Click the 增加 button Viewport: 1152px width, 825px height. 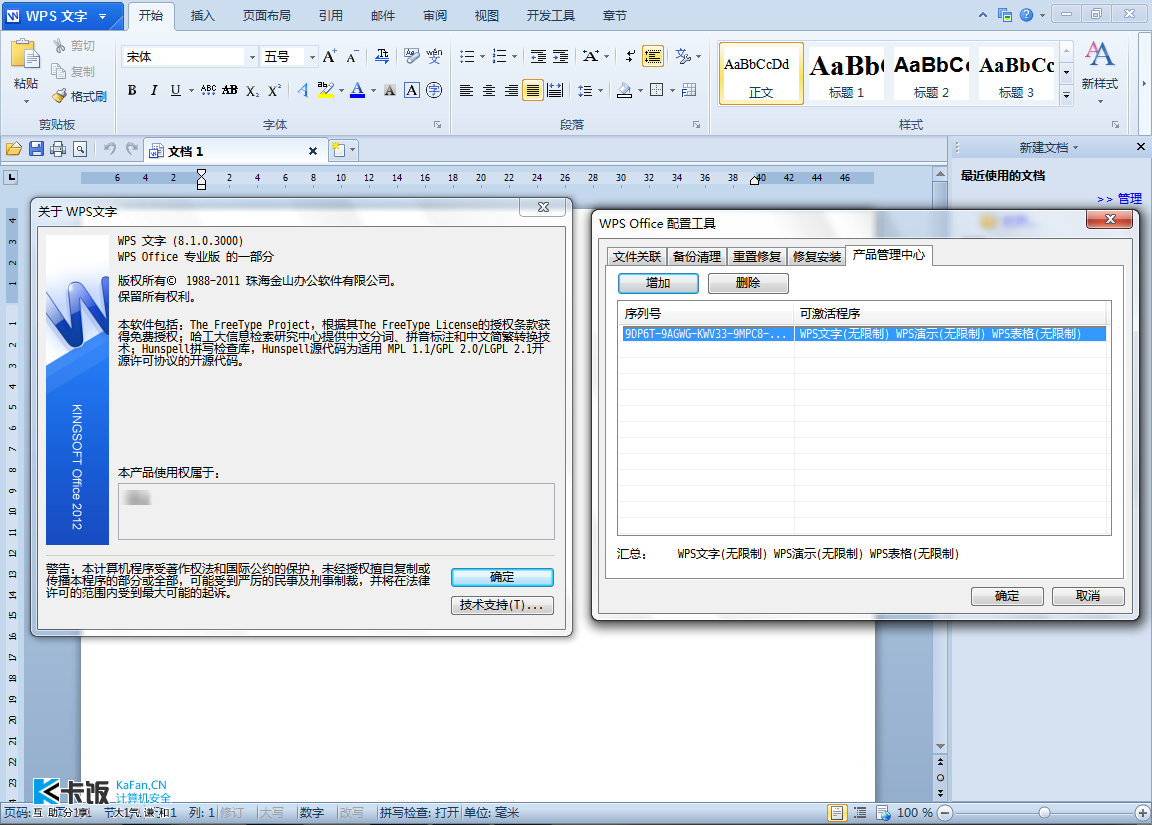pos(658,283)
